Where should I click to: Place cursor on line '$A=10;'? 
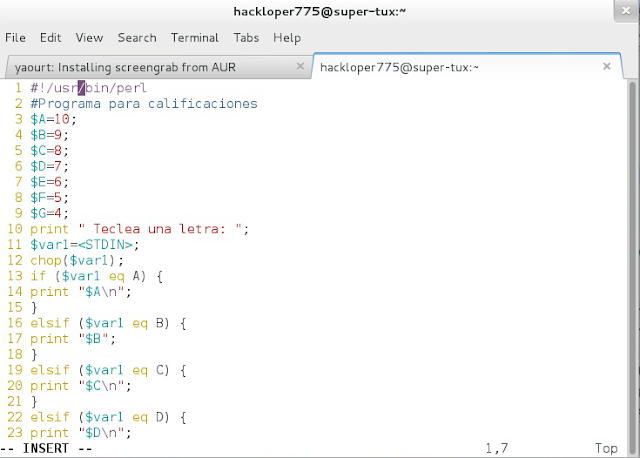[x=53, y=119]
